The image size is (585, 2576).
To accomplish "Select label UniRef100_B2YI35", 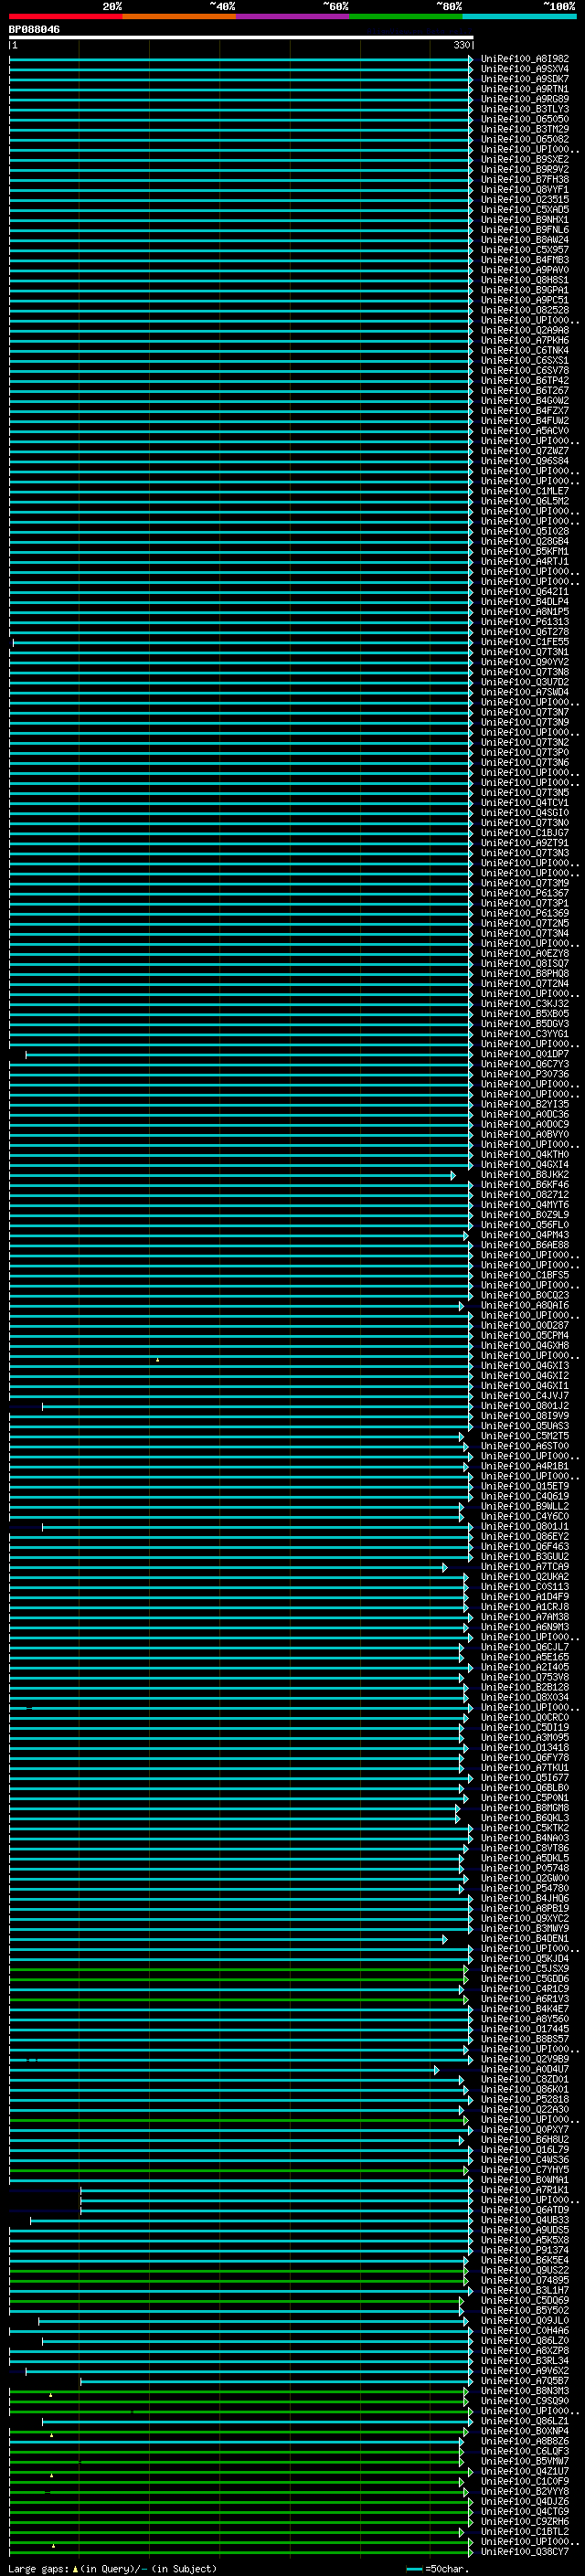I will pos(525,1104).
